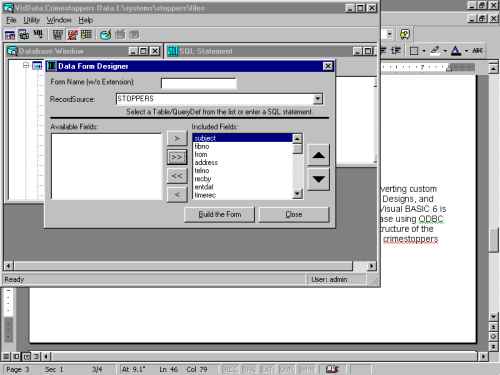This screenshot has height=375, width=500.
Task: Click the third VisData toolbar icon, snapshot-type recordset
Action: point(38,34)
